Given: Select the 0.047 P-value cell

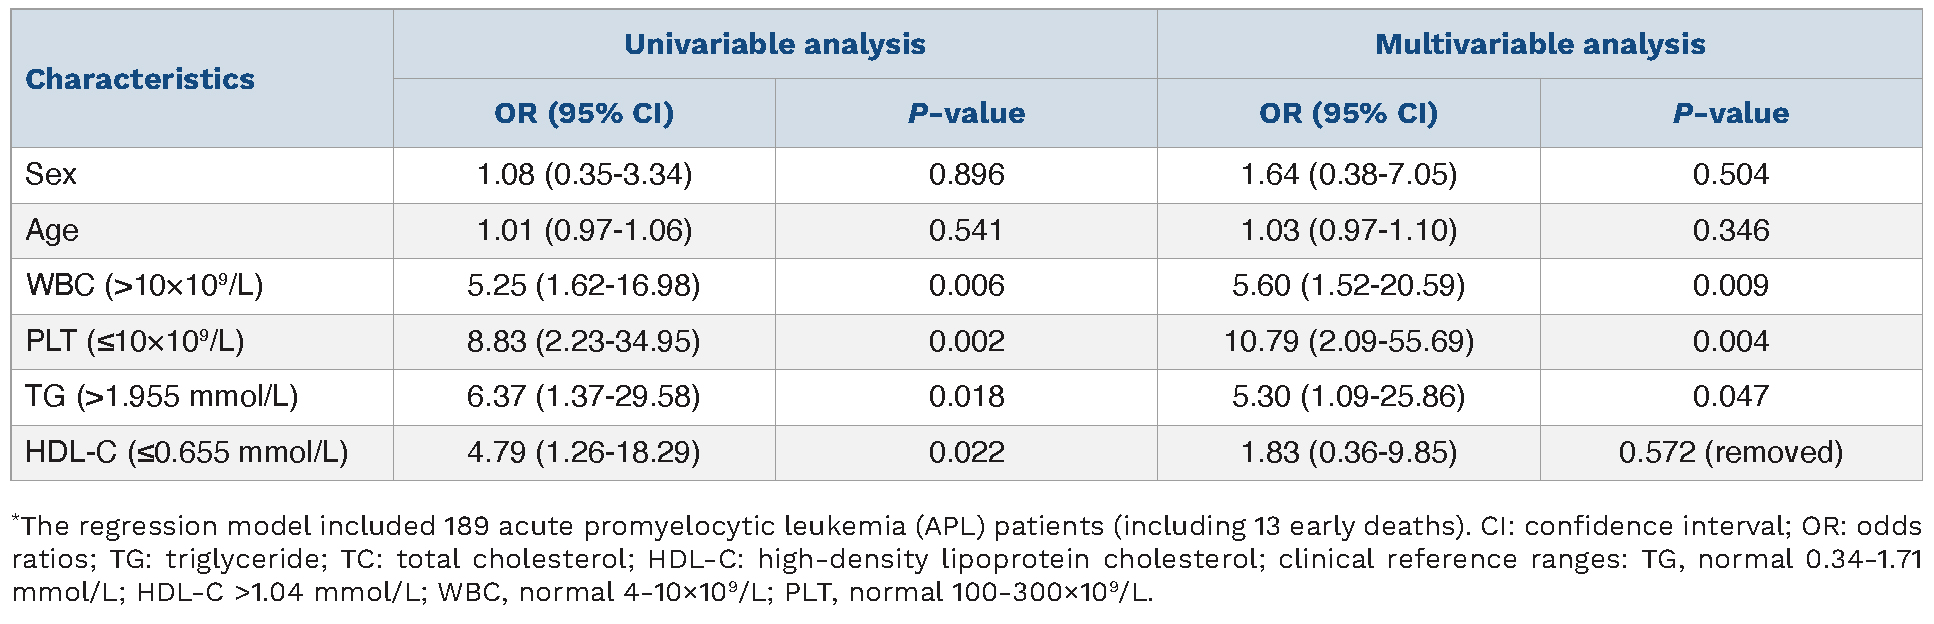Looking at the screenshot, I should click(1730, 397).
